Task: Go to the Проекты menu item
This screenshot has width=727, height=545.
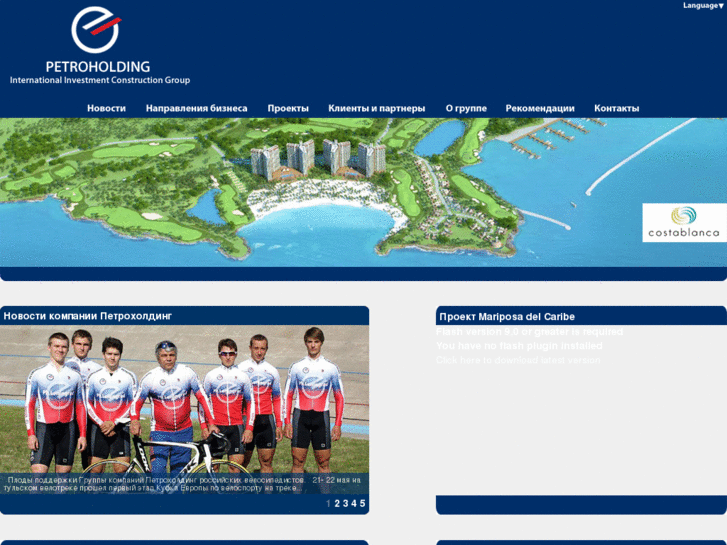Action: coord(288,108)
